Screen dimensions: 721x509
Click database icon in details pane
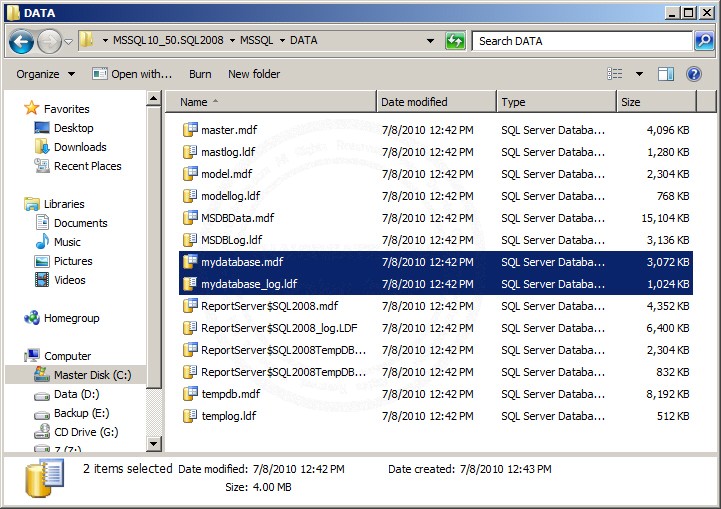(x=45, y=478)
